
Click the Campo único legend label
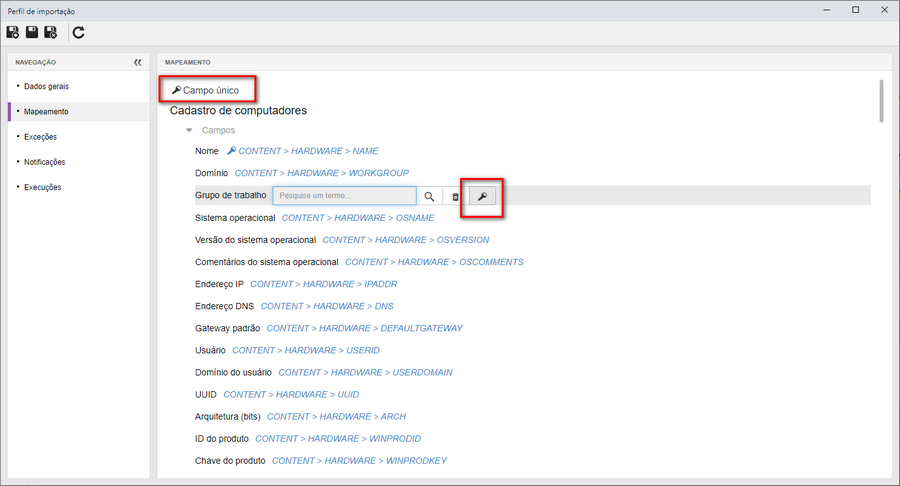[x=211, y=90]
